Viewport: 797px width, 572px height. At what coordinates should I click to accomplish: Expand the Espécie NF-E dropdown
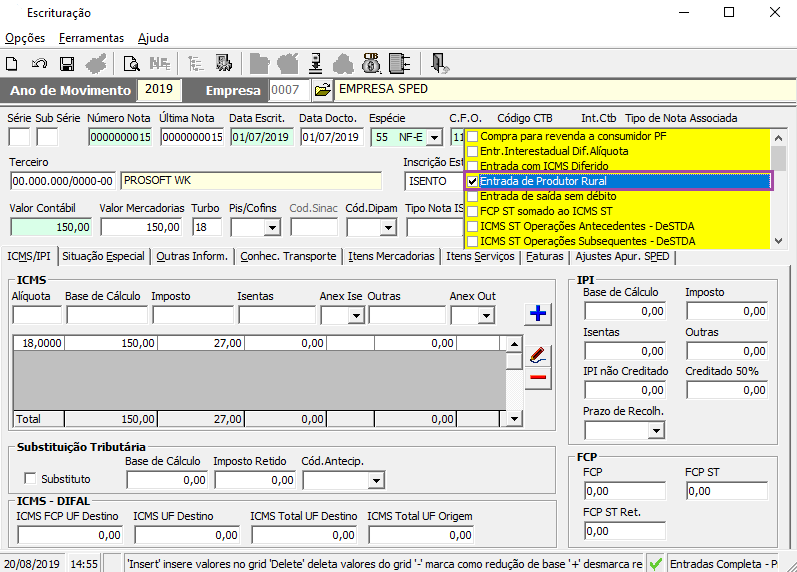click(x=434, y=137)
